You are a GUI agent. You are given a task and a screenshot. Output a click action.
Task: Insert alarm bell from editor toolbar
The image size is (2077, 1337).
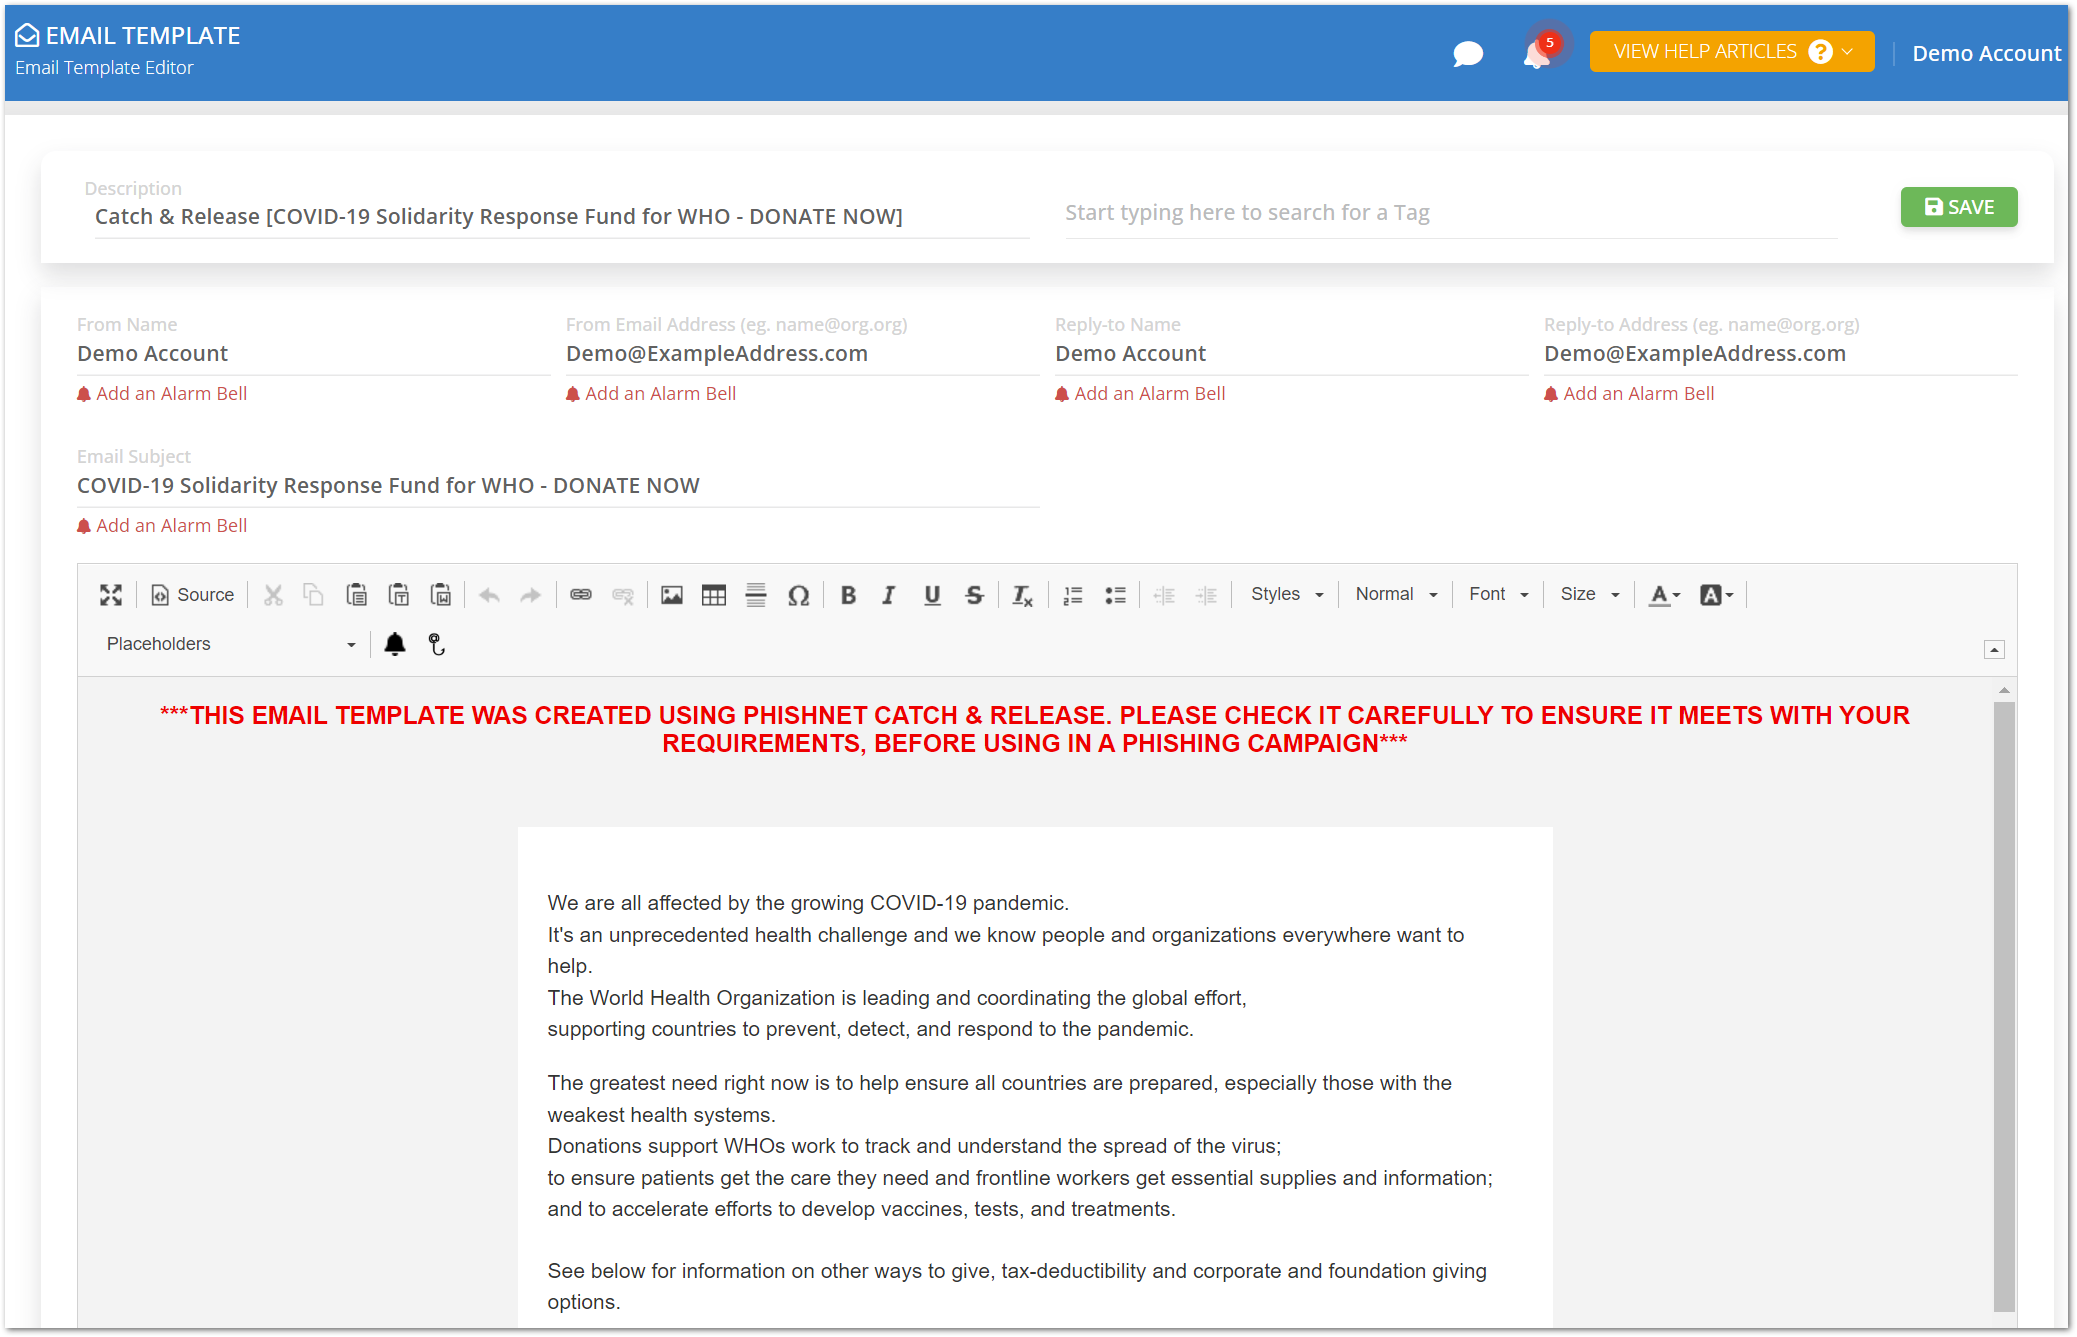(x=395, y=644)
